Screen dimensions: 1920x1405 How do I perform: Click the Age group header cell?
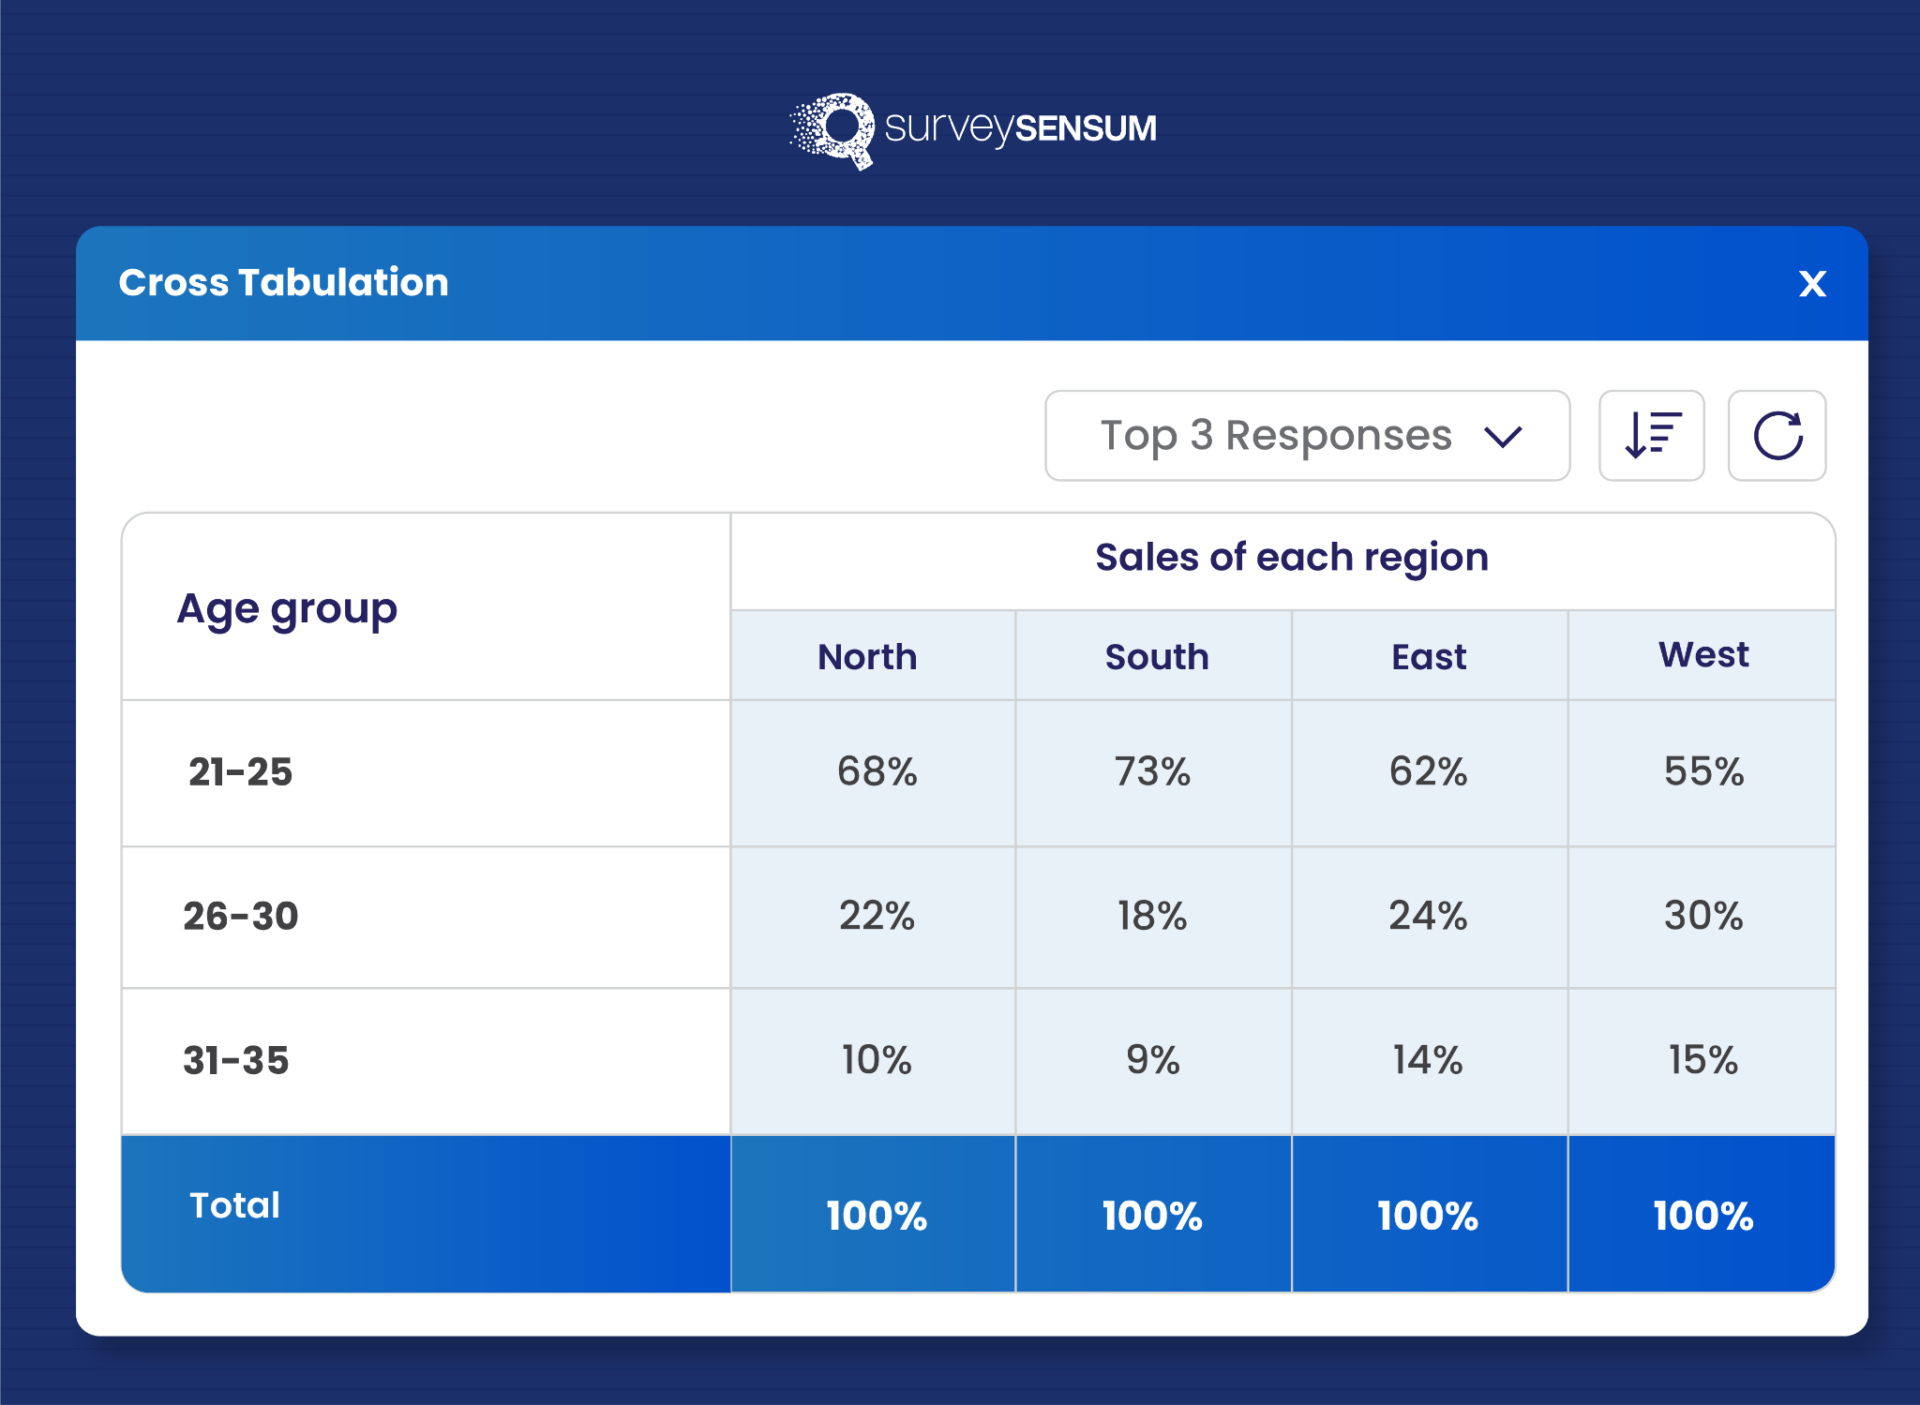[x=287, y=609]
